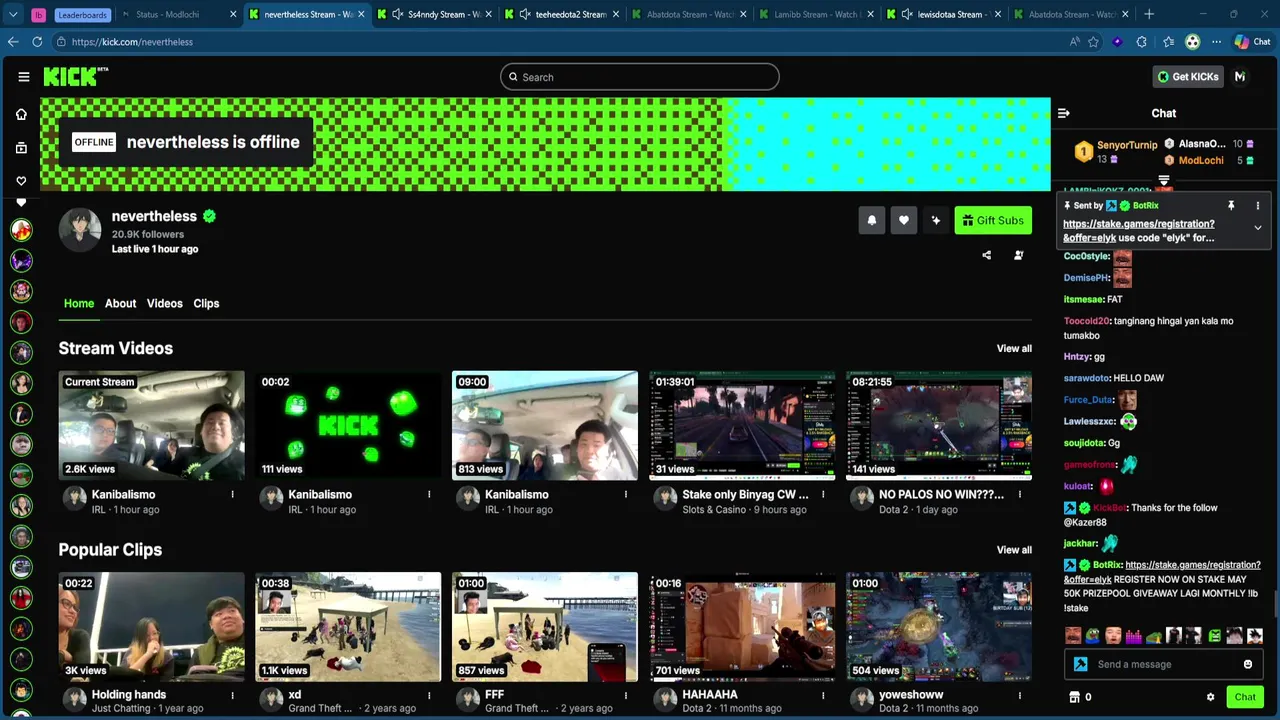Viewport: 1280px width, 720px height.
Task: Open the Kick hamburger menu
Action: click(x=23, y=77)
